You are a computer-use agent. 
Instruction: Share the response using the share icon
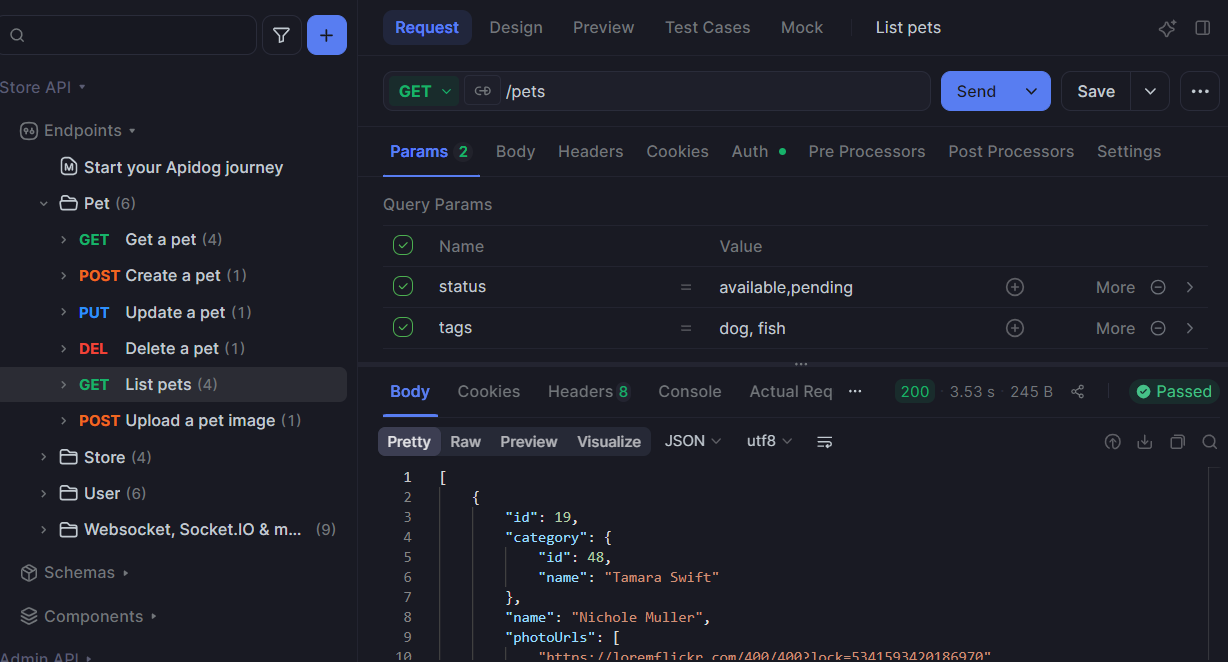coord(1077,391)
